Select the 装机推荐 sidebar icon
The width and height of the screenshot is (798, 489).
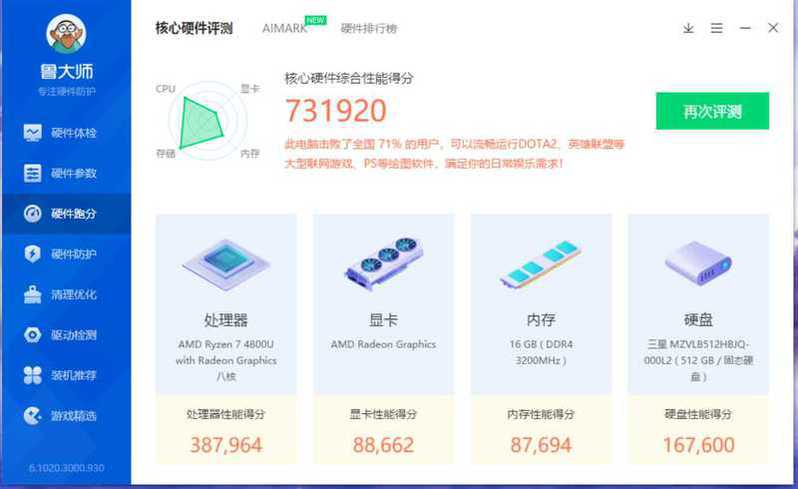pos(33,375)
